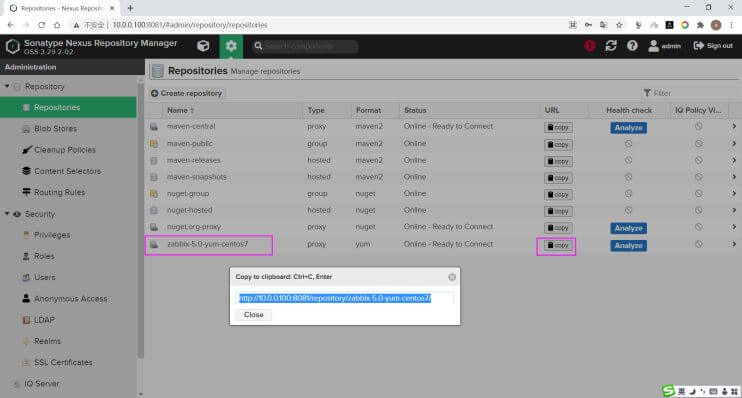Screen dimensions: 742x398
Task: Go to browser home page icon
Action: click(57, 25)
